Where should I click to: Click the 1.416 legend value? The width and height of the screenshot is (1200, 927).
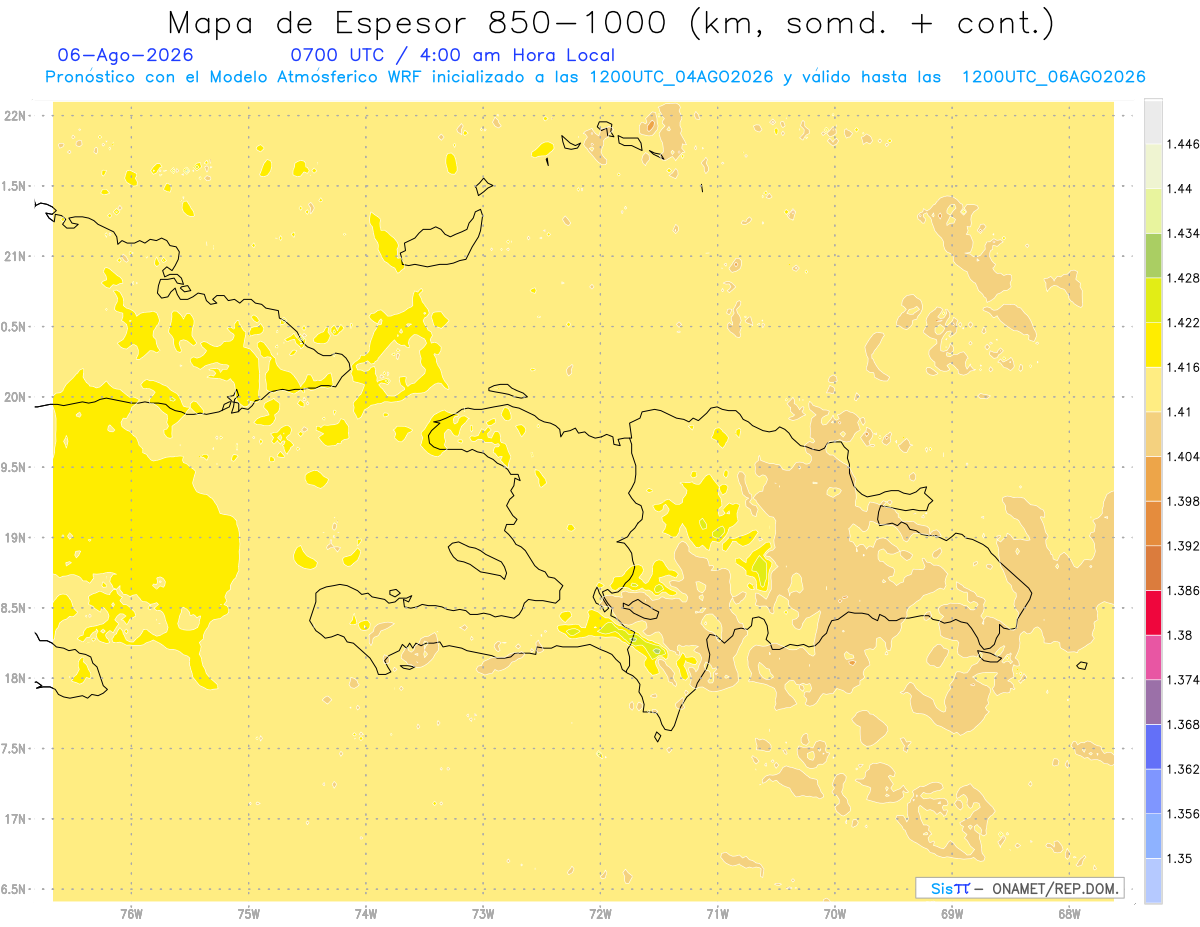pyautogui.click(x=1183, y=367)
